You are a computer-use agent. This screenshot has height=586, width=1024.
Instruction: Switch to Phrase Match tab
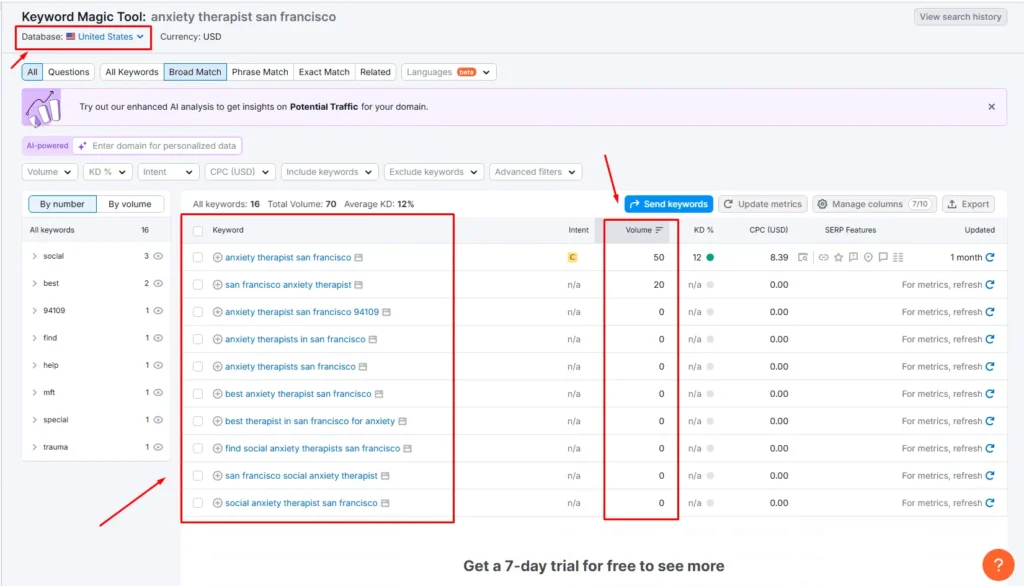point(260,72)
